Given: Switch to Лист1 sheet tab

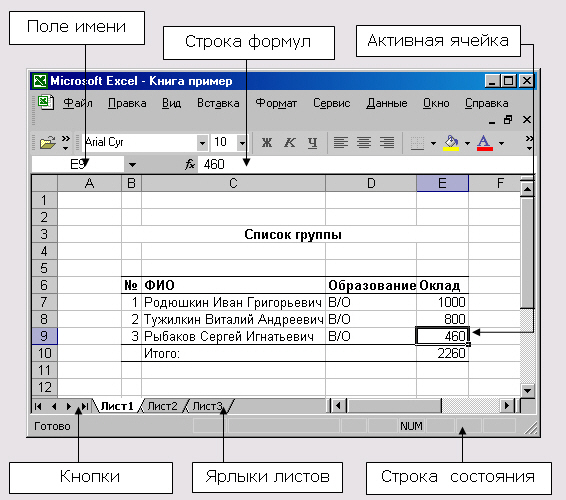Looking at the screenshot, I should (x=117, y=406).
